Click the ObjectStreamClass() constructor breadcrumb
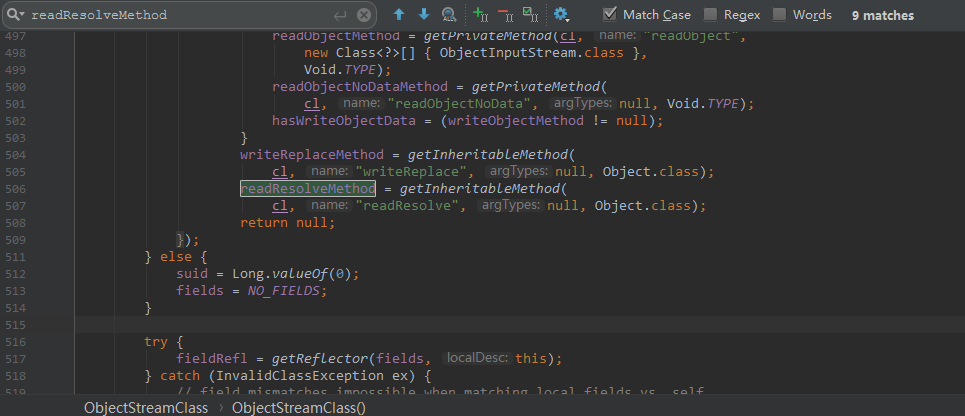 298,407
